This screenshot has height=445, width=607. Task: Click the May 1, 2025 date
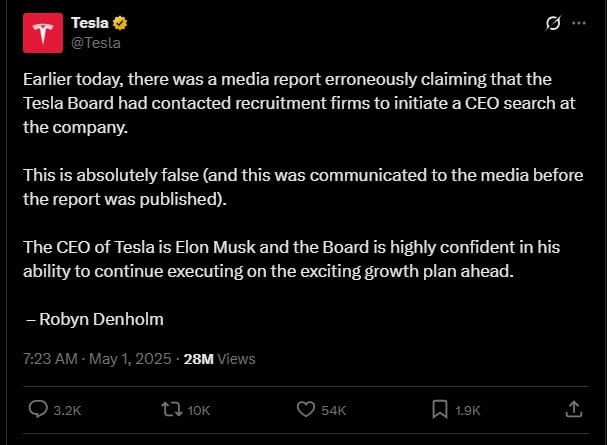130,359
